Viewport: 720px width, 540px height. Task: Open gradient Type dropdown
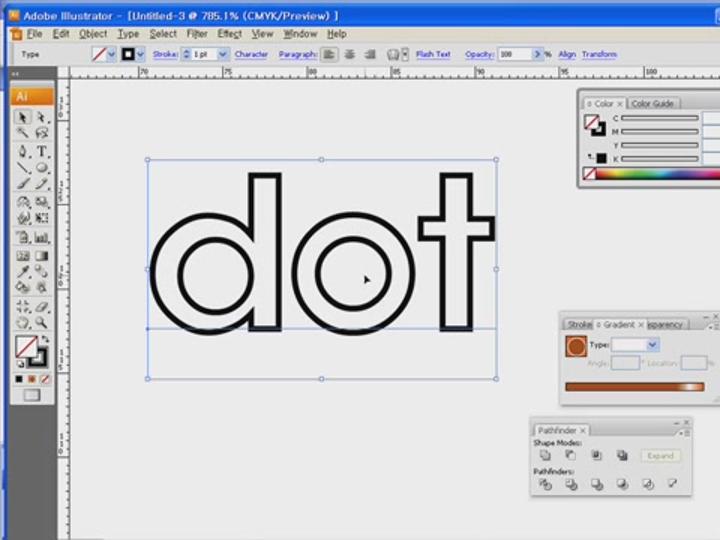pyautogui.click(x=652, y=344)
